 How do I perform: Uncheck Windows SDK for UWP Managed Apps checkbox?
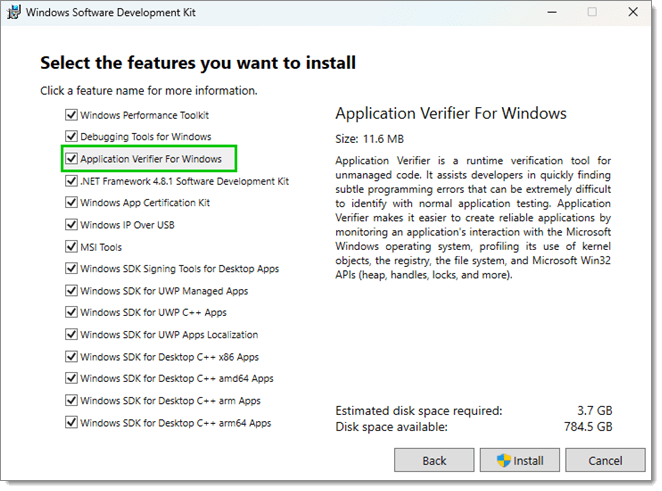(71, 290)
